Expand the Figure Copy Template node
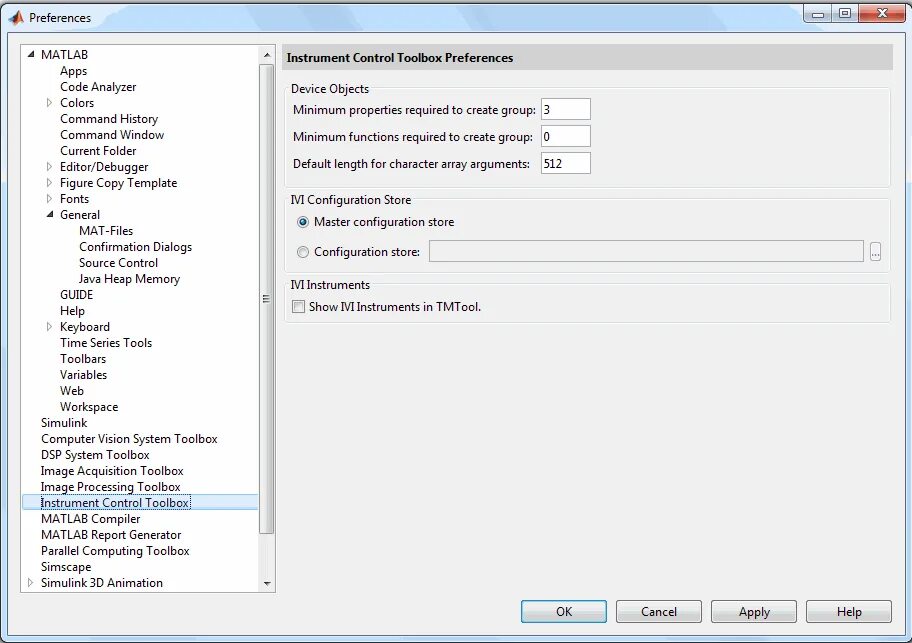Viewport: 912px width, 643px height. pos(49,183)
